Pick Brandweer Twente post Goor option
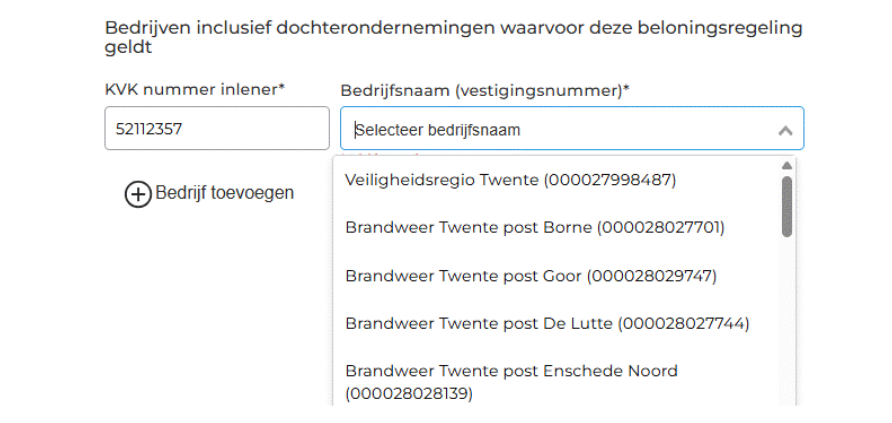The width and height of the screenshot is (892, 423). point(531,275)
